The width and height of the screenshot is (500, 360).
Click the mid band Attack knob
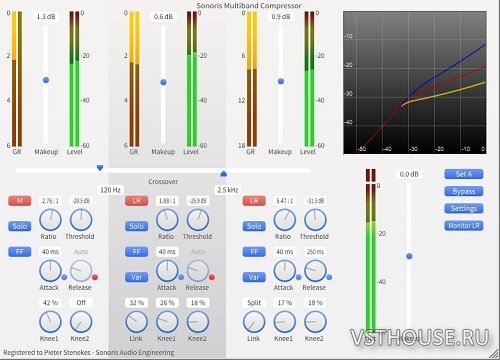pyautogui.click(x=167, y=271)
